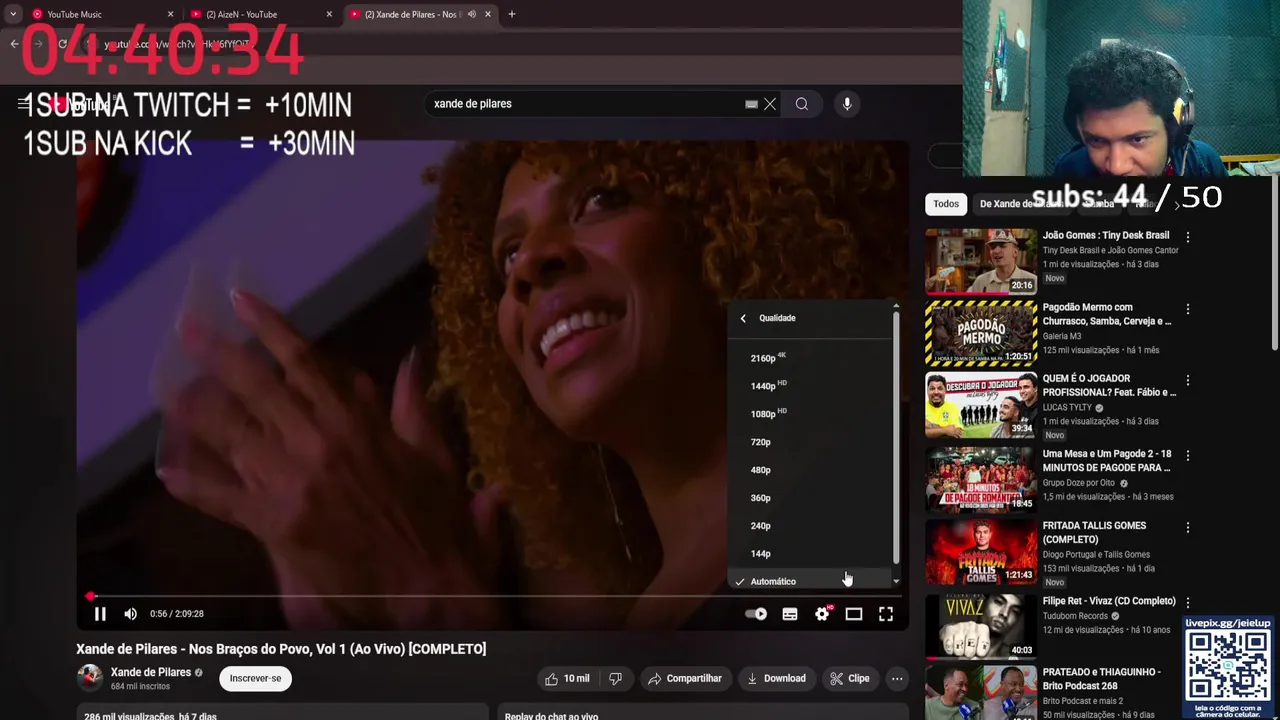This screenshot has width=1280, height=720.
Task: Open the player settings gear icon
Action: 822,614
